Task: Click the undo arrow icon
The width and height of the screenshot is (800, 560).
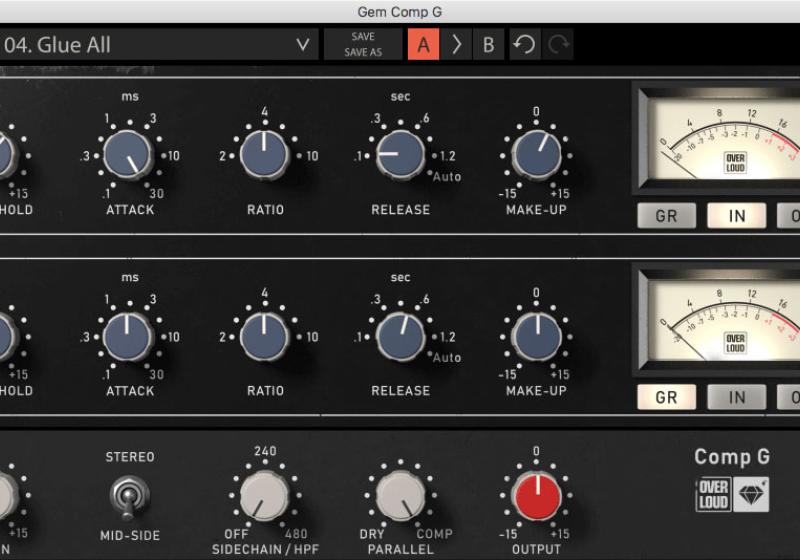Action: (524, 45)
